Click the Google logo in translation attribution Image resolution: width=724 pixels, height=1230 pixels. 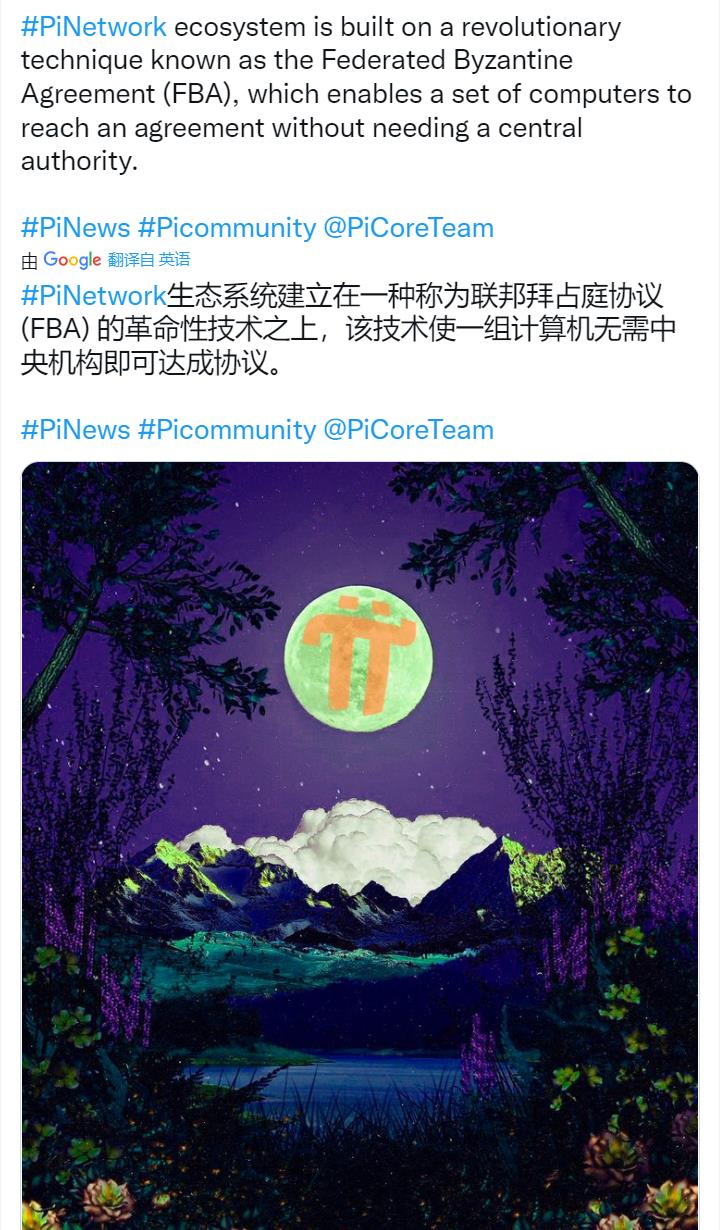point(72,260)
